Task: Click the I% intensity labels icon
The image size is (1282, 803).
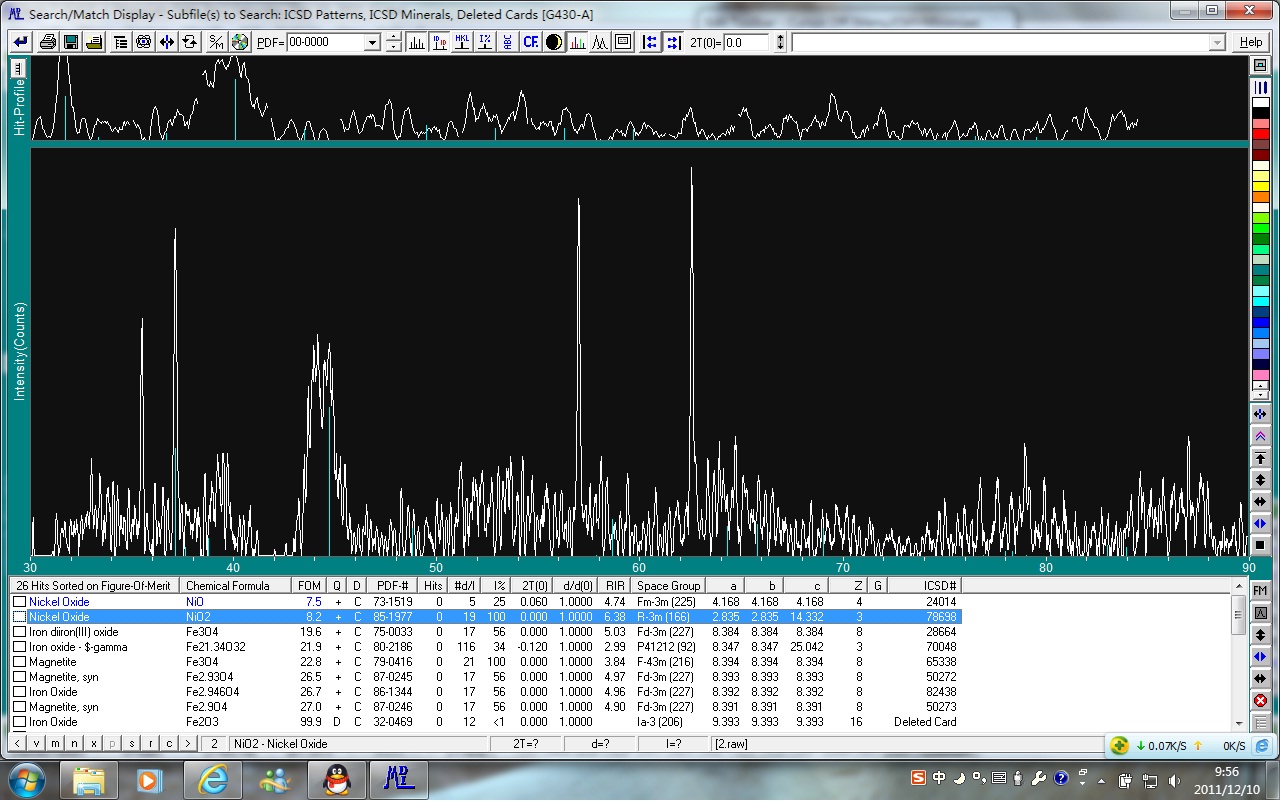Action: (x=485, y=42)
